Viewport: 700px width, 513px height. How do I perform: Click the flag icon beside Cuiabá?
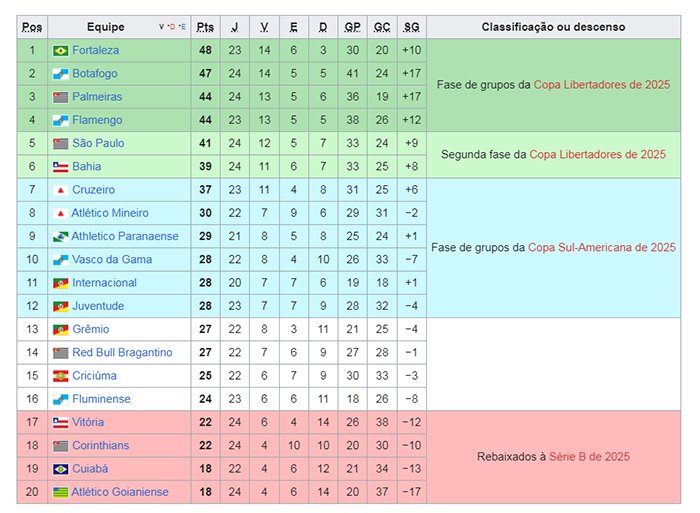(x=60, y=469)
